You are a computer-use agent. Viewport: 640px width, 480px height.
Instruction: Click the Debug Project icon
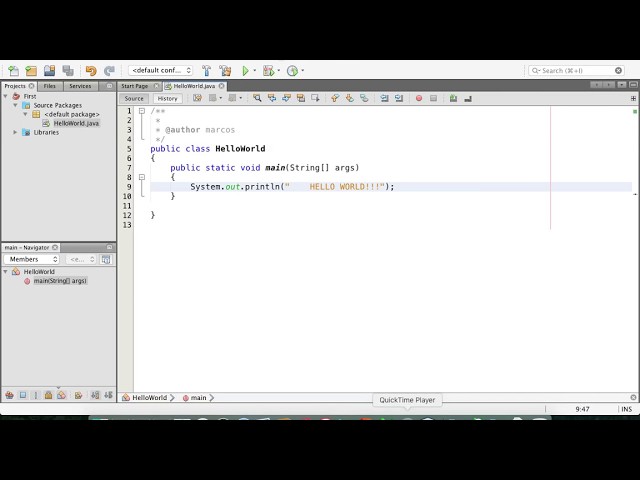point(268,71)
